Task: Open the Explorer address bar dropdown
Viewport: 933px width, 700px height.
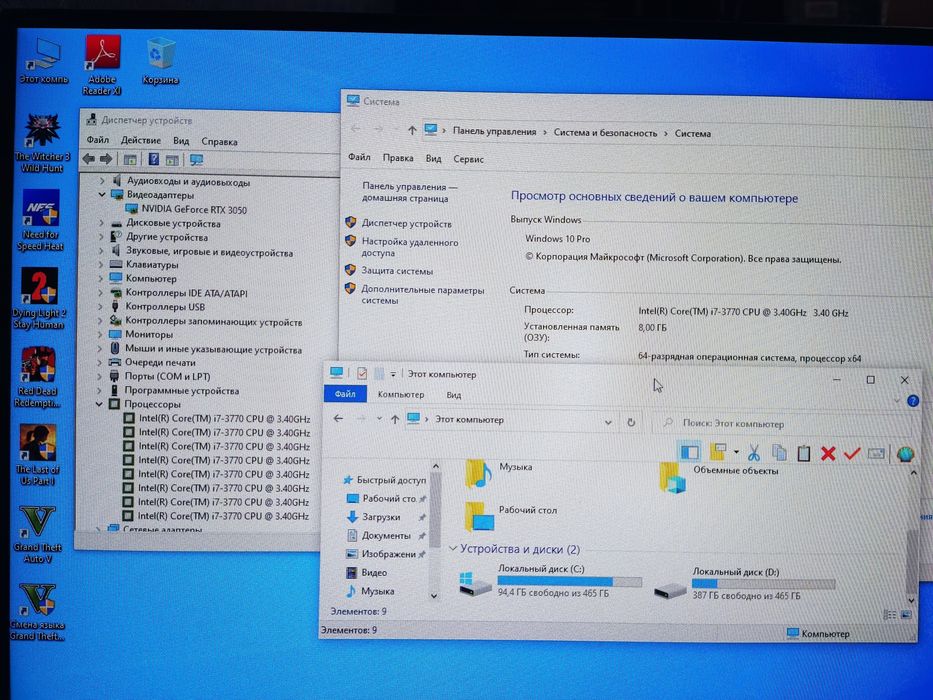Action: coord(608,422)
